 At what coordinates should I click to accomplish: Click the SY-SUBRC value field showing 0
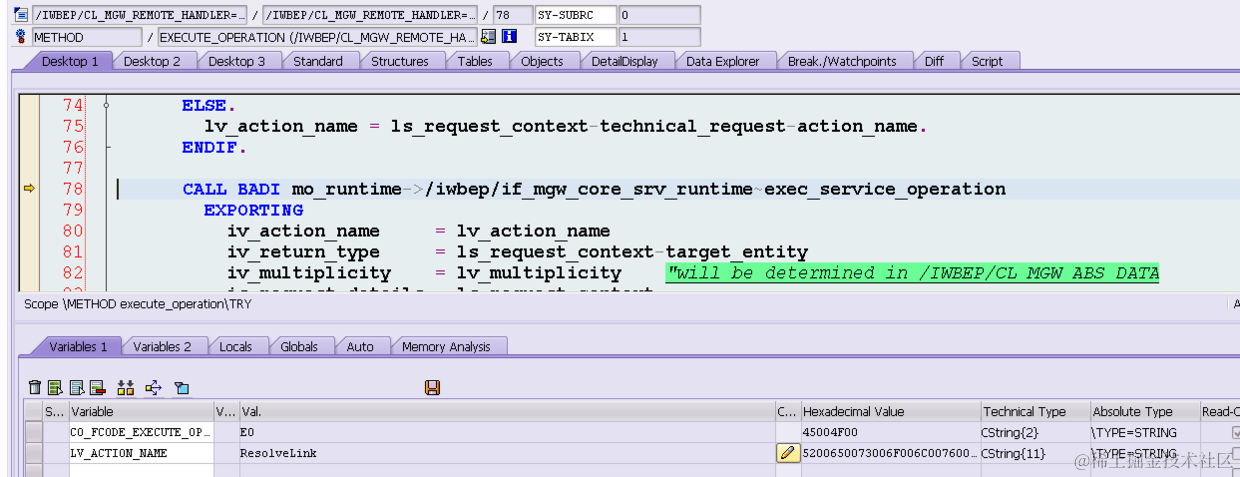point(659,15)
